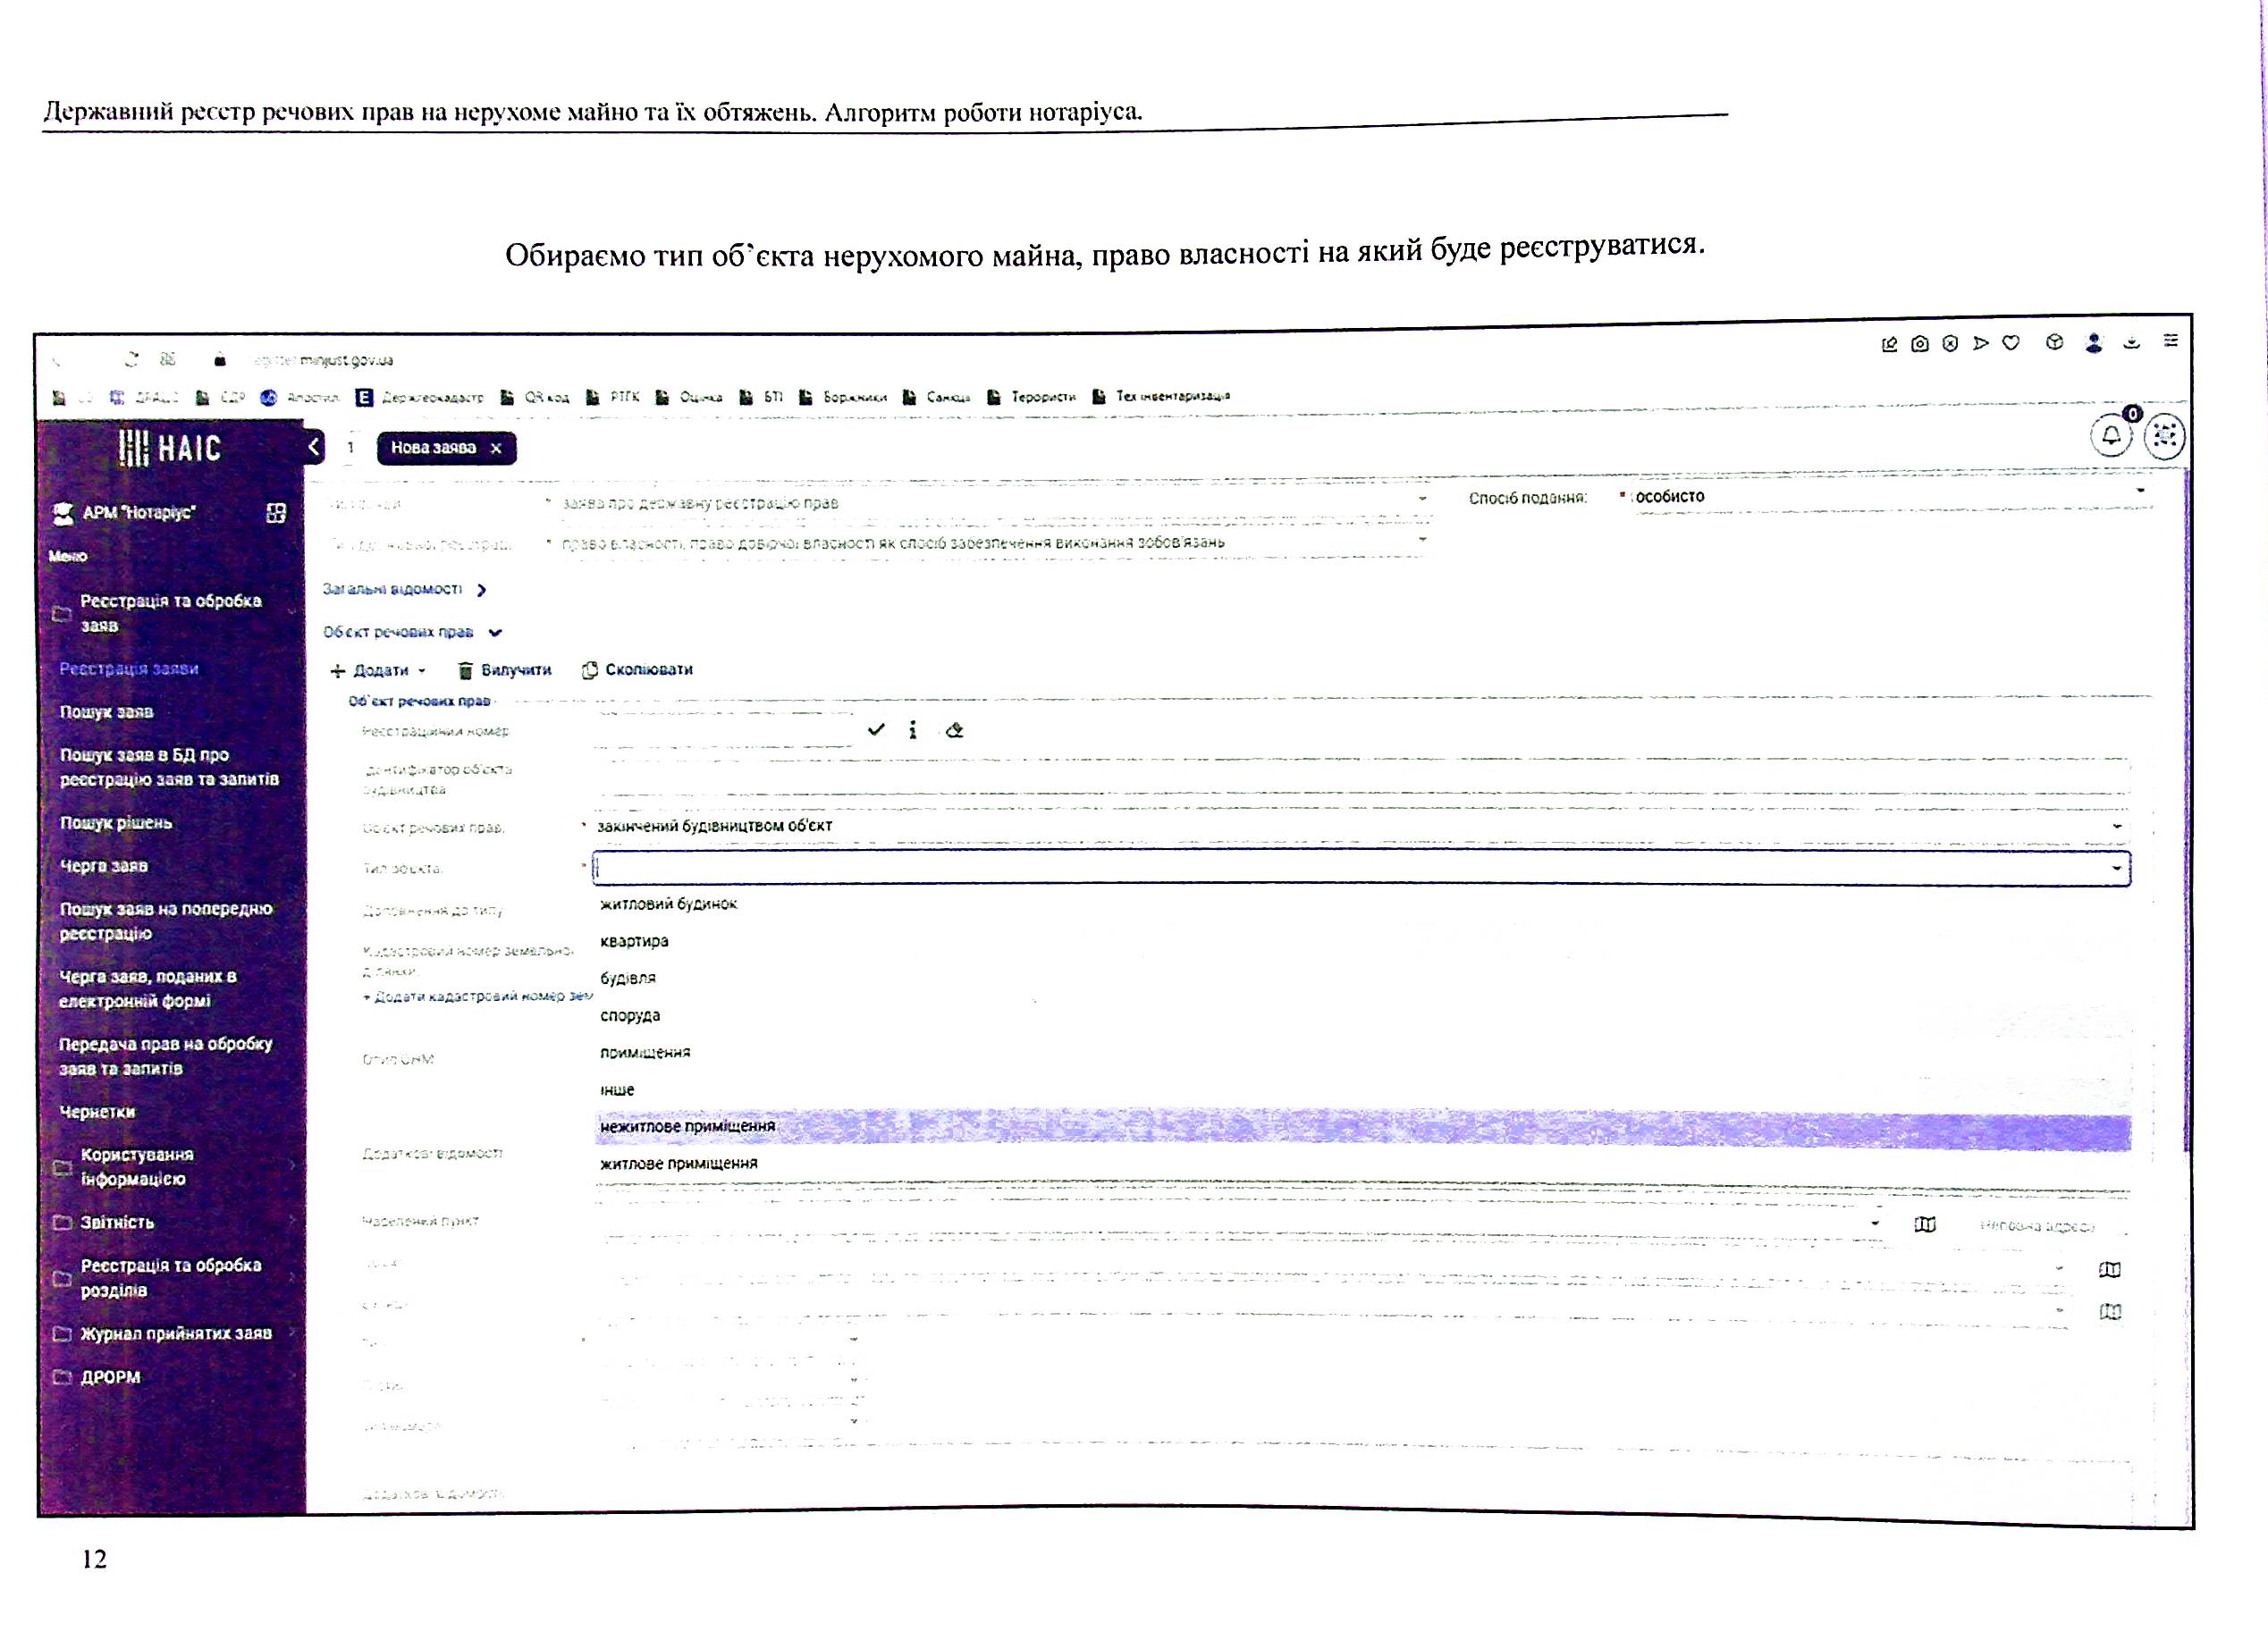This screenshot has width=2268, height=1640.
Task: Click the Держгеокадастр bookmark
Action: pos(419,397)
